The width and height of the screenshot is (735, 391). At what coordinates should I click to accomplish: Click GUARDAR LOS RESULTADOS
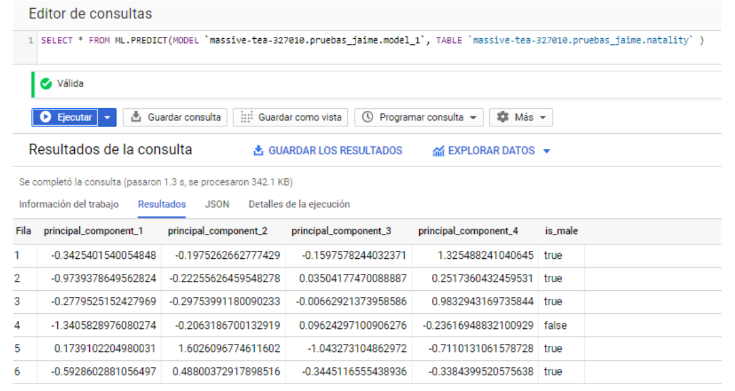click(327, 150)
